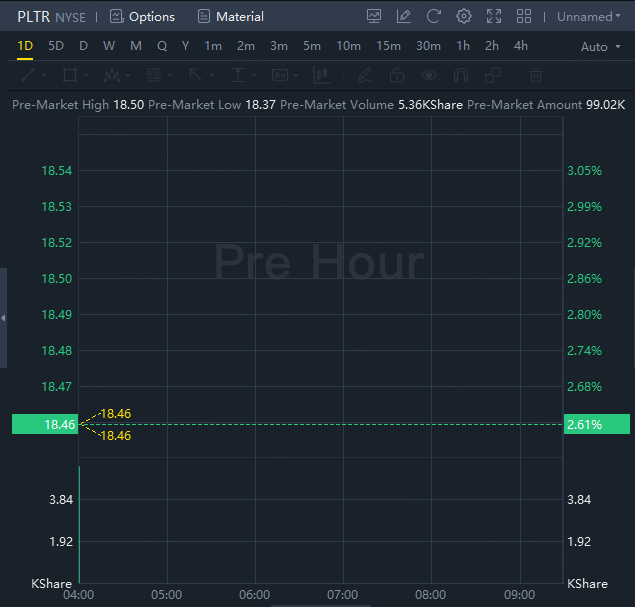Open the Auto scale dropdown
The height and width of the screenshot is (607, 635).
(600, 47)
